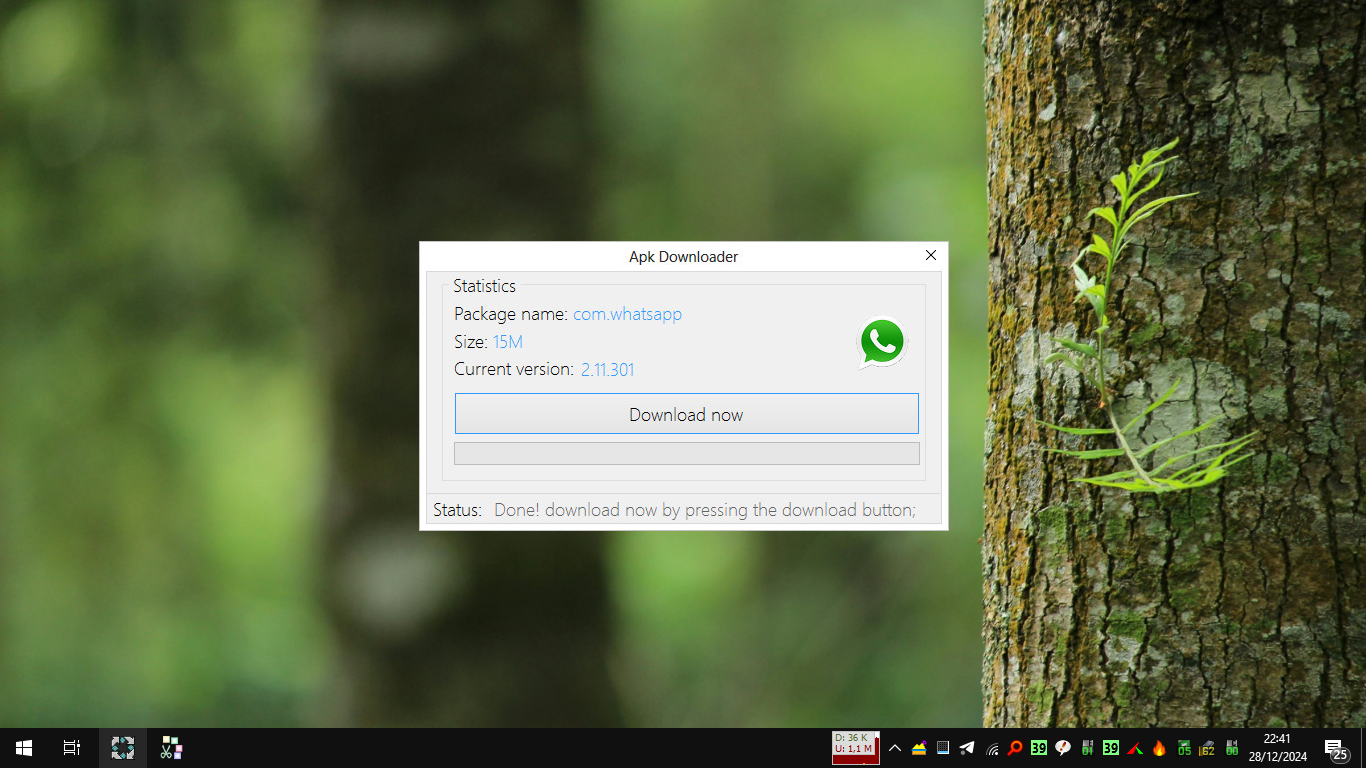Open Task View on the taskbar
This screenshot has height=768, width=1366.
tap(72, 748)
